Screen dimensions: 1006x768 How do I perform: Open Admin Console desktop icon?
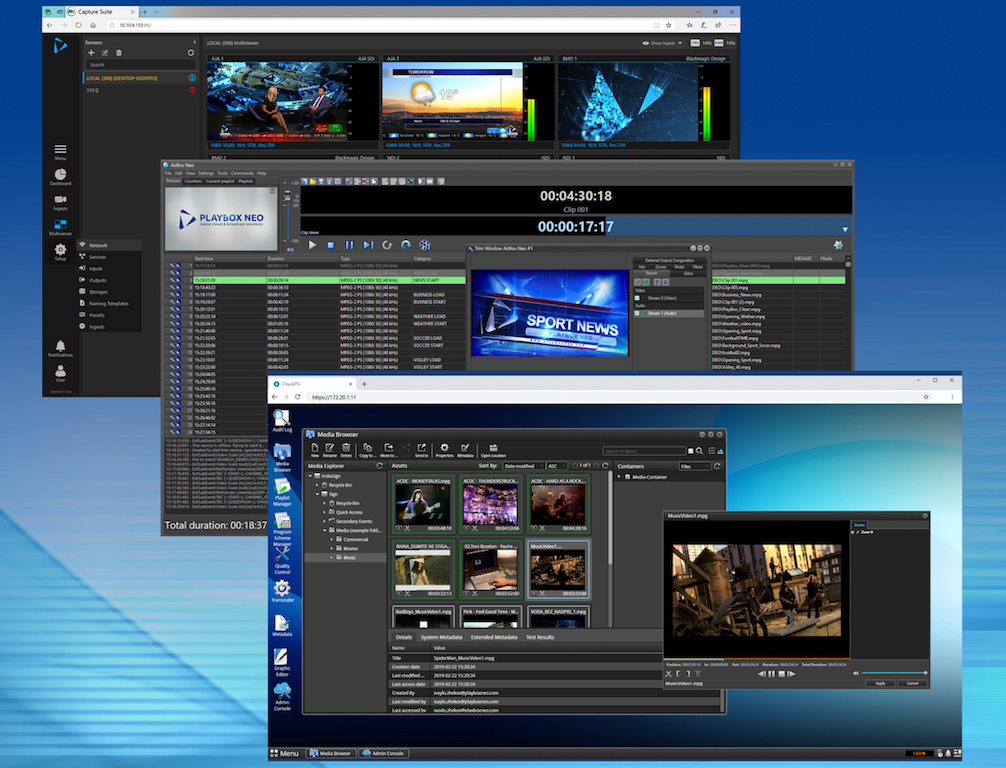282,697
